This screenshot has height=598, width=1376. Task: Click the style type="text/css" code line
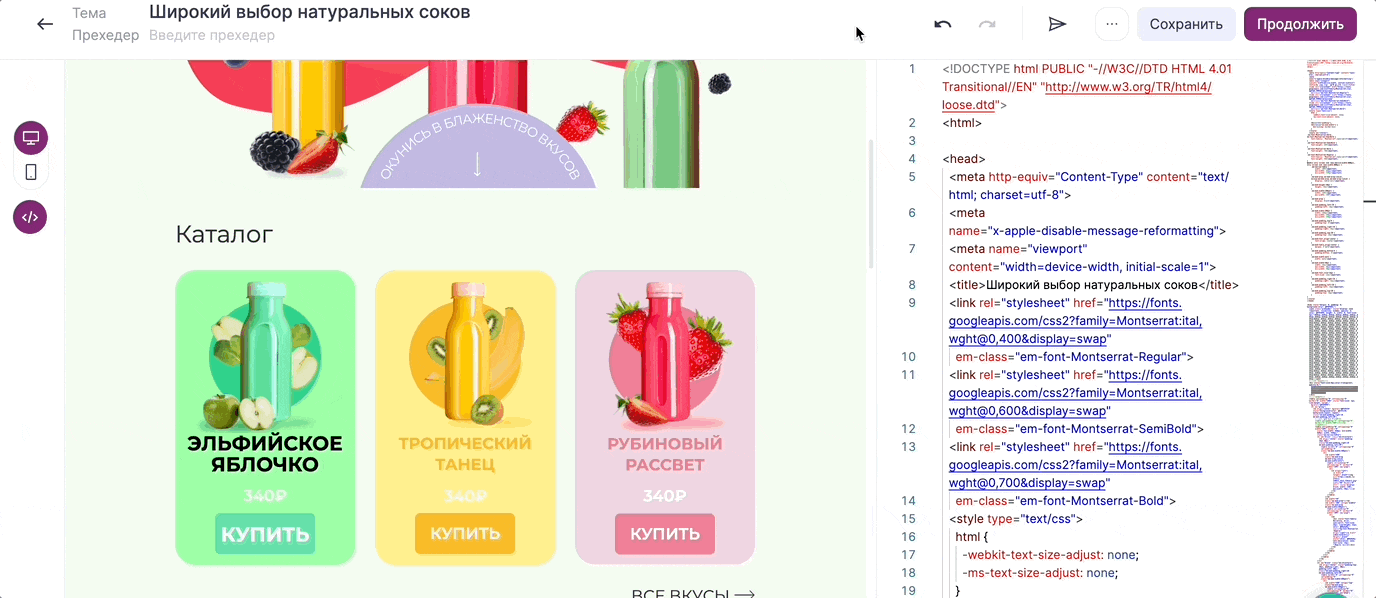(1016, 519)
